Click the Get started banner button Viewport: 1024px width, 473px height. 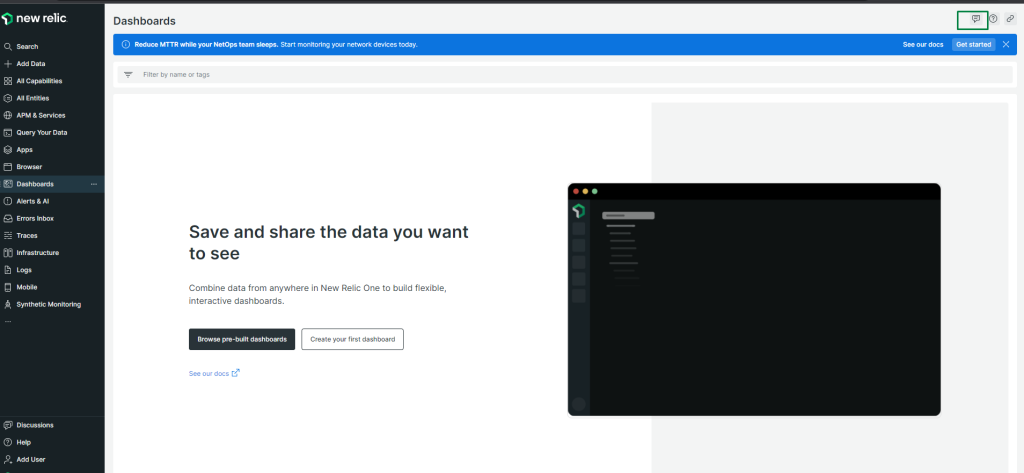[974, 45]
